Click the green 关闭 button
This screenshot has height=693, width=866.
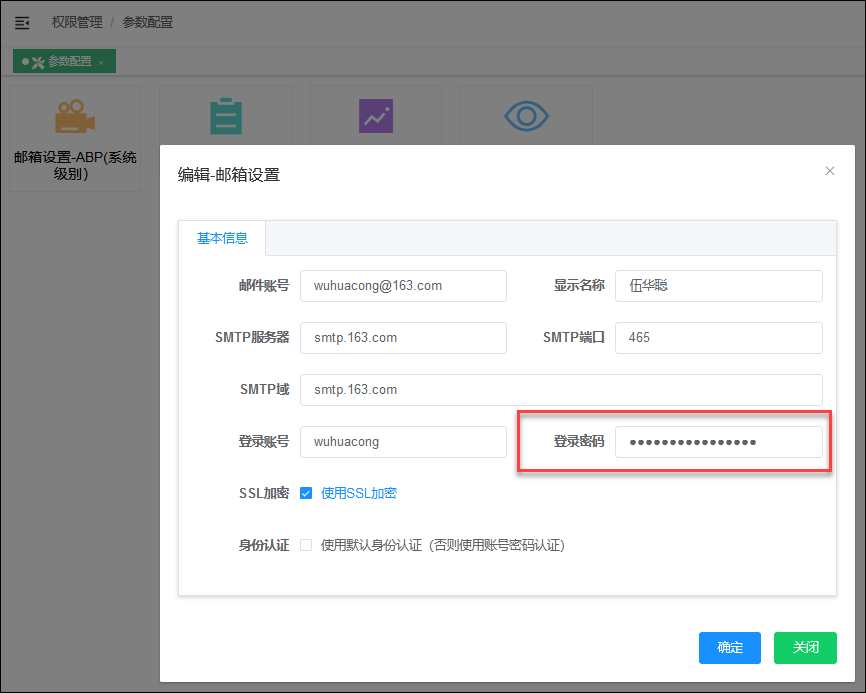(x=805, y=648)
